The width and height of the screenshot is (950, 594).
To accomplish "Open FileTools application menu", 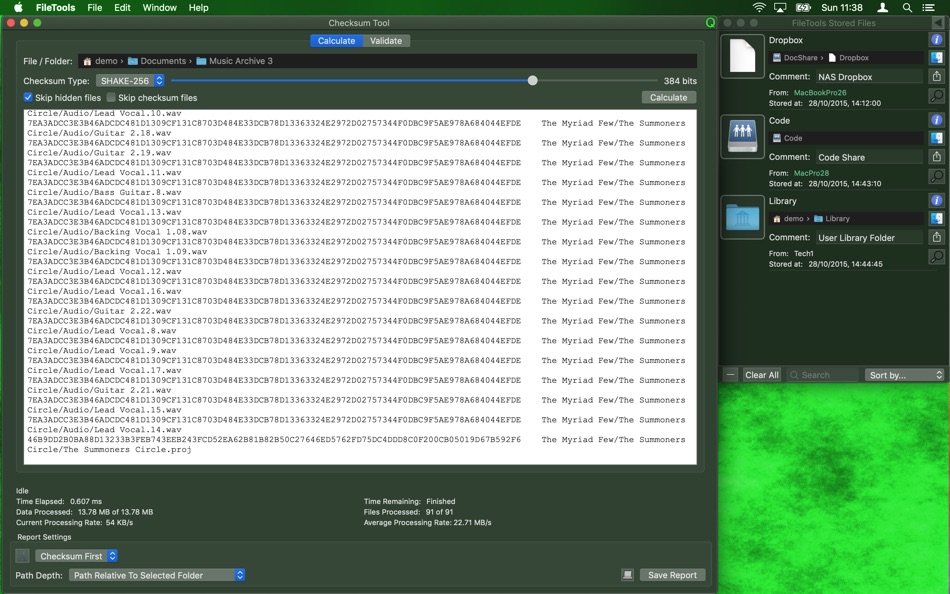I will tap(55, 7).
